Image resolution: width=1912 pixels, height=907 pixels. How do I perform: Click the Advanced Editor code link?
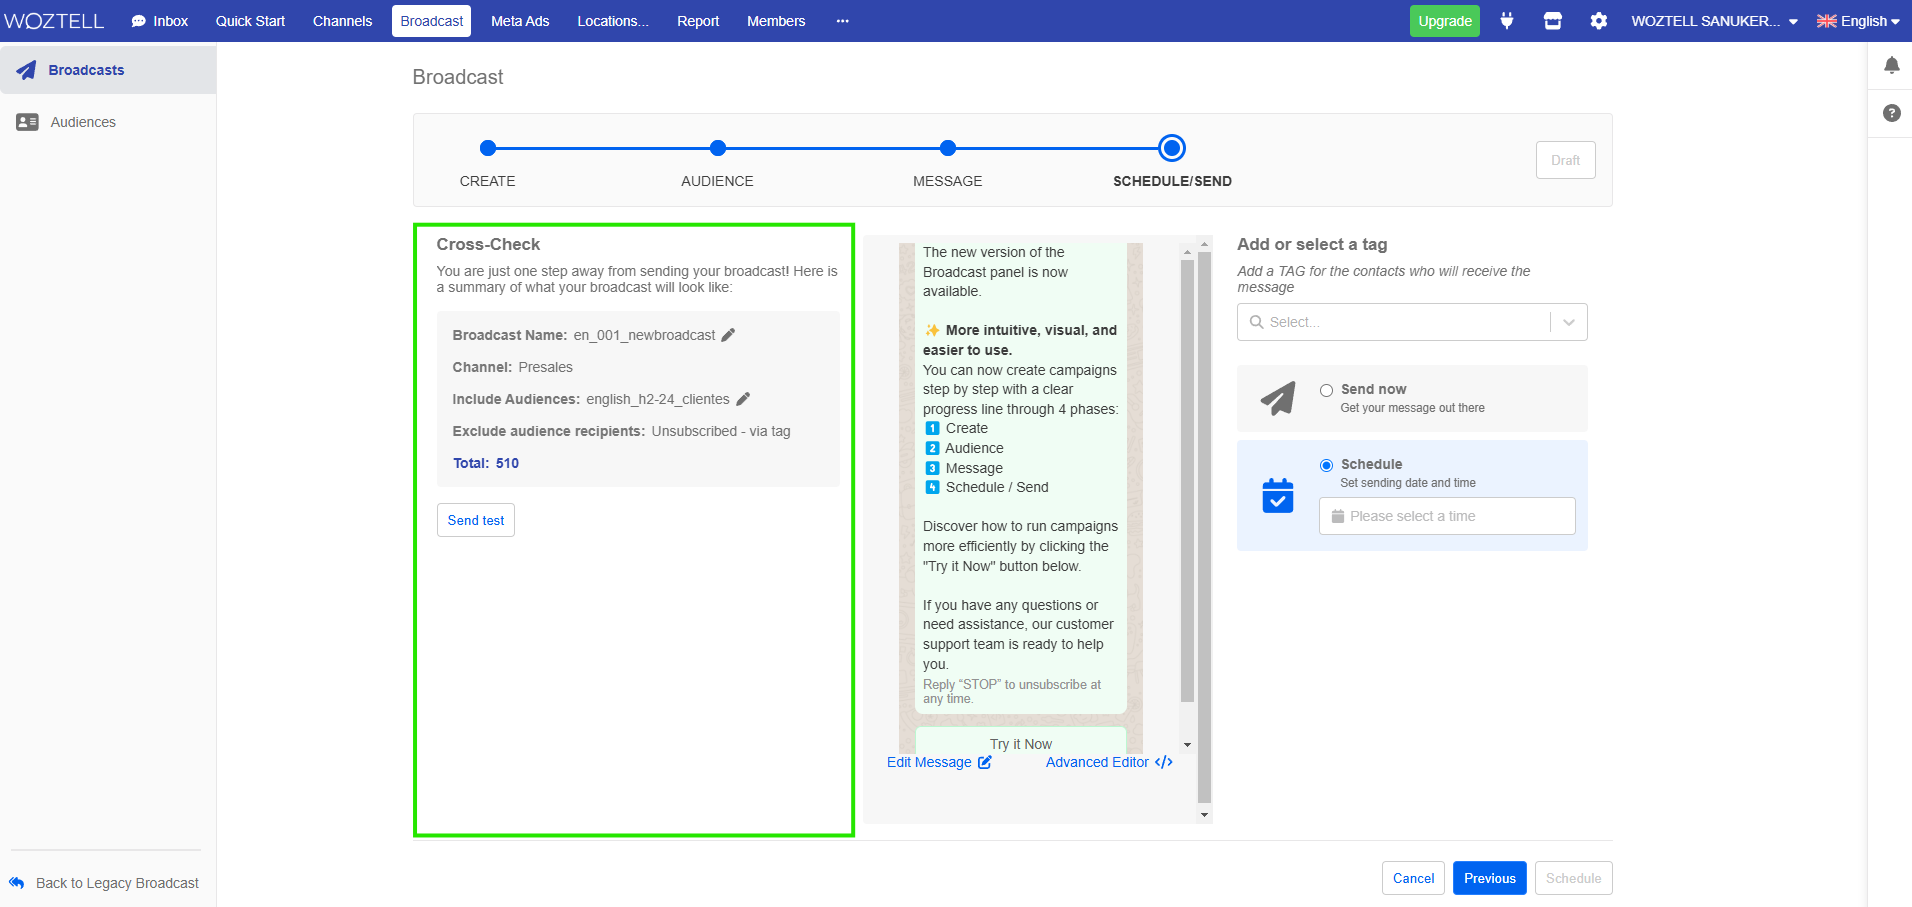coord(1108,762)
